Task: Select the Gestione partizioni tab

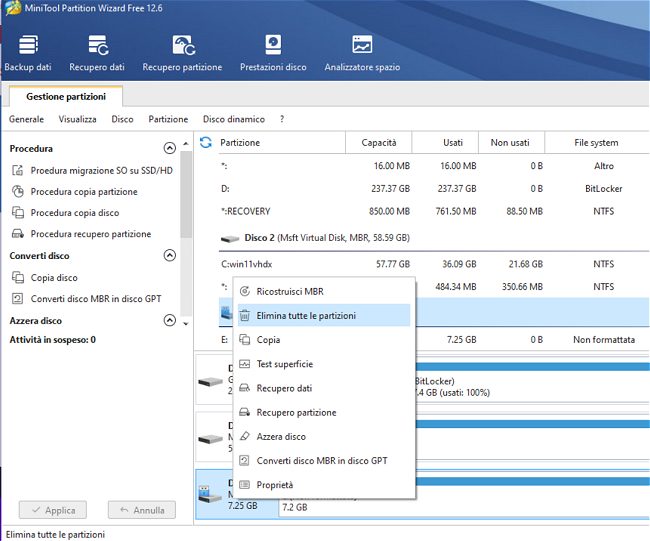Action: (66, 97)
